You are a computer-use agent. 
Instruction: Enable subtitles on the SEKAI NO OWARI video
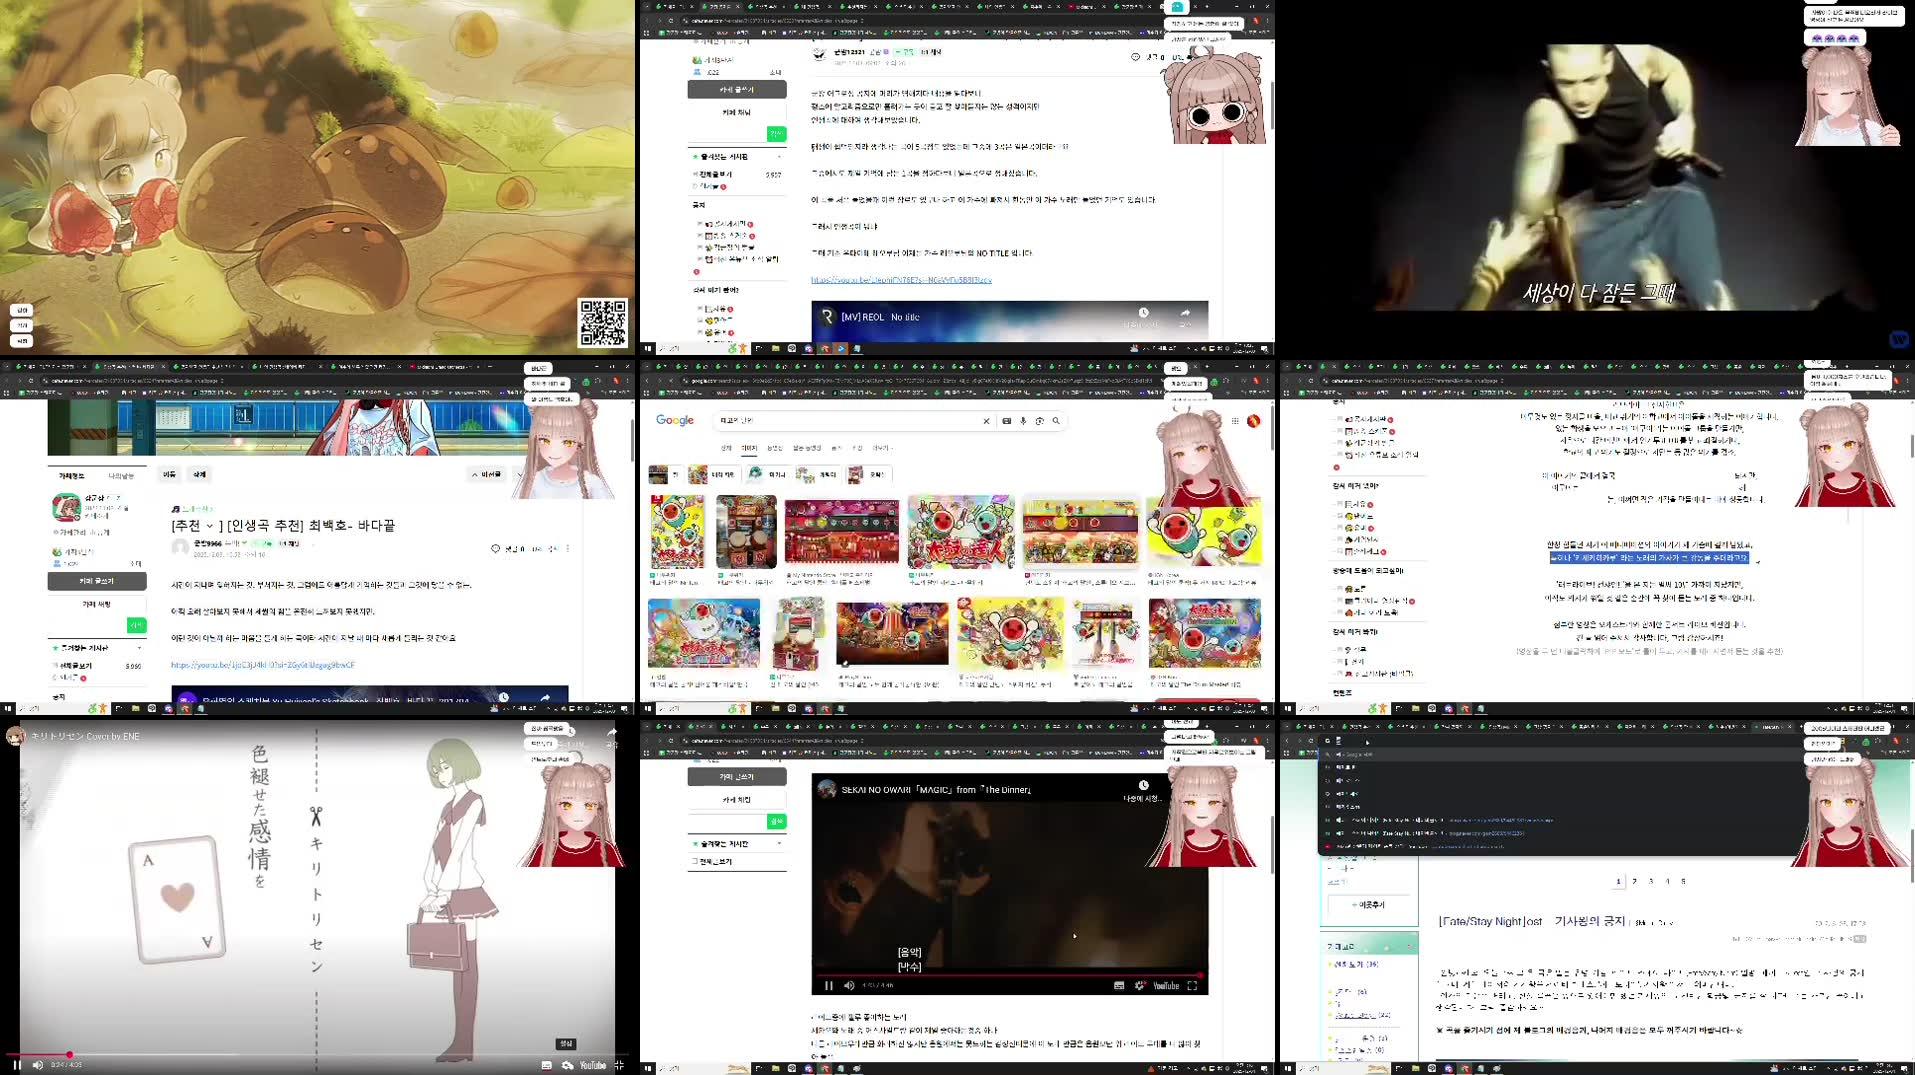coord(1119,986)
